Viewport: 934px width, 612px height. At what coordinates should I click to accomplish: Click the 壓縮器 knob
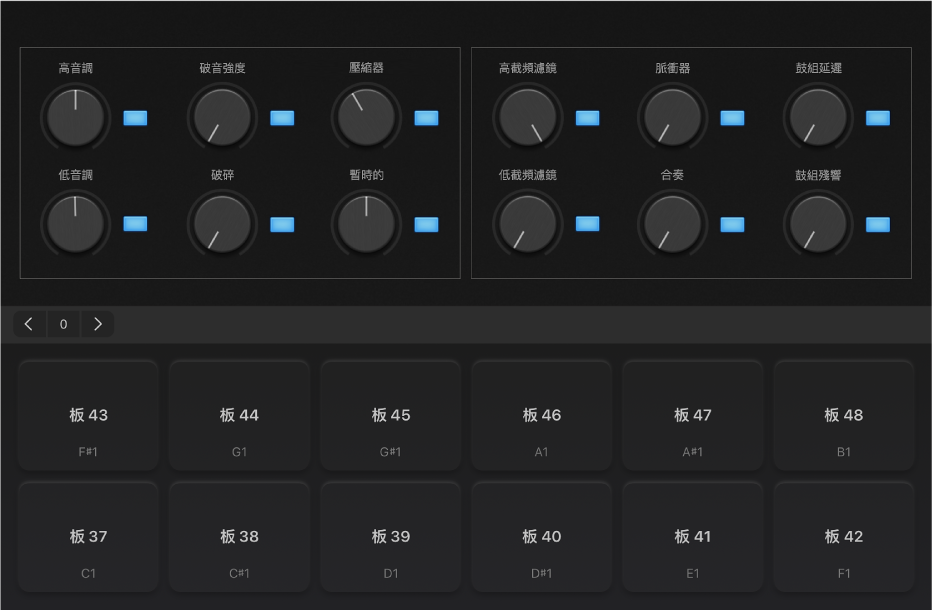tap(366, 117)
